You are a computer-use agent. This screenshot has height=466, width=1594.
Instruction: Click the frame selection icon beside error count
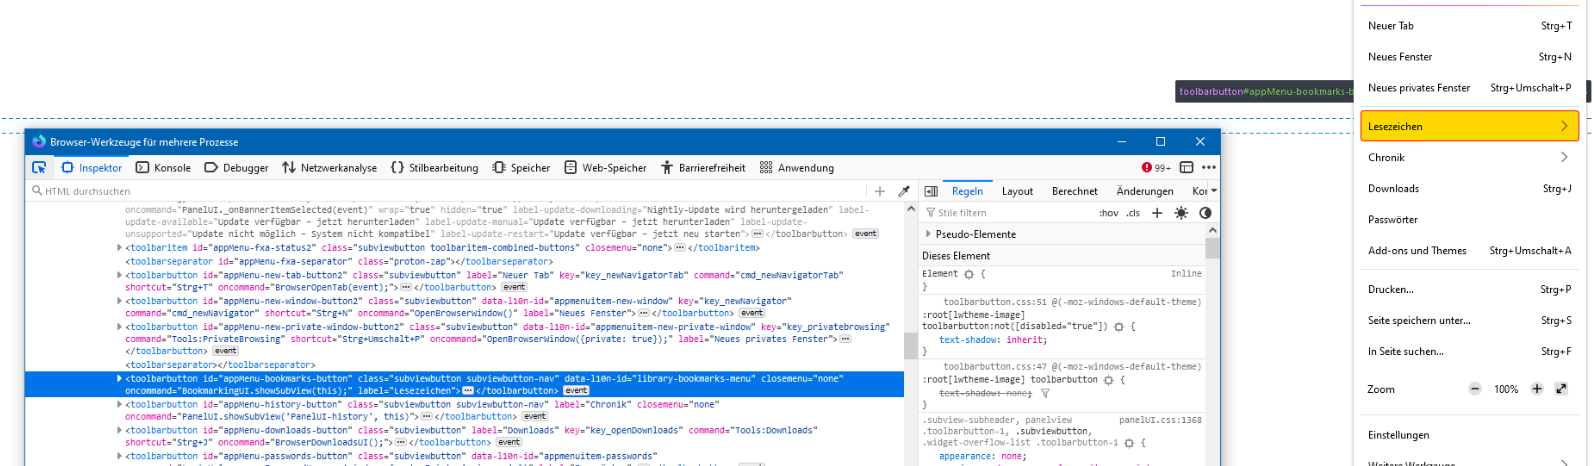click(x=1187, y=168)
